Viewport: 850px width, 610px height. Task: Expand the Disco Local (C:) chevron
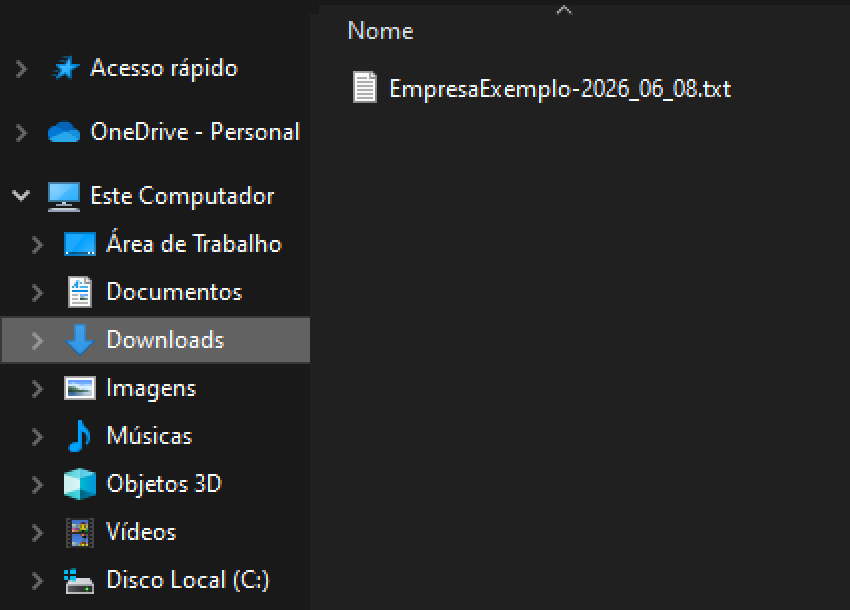[x=37, y=580]
